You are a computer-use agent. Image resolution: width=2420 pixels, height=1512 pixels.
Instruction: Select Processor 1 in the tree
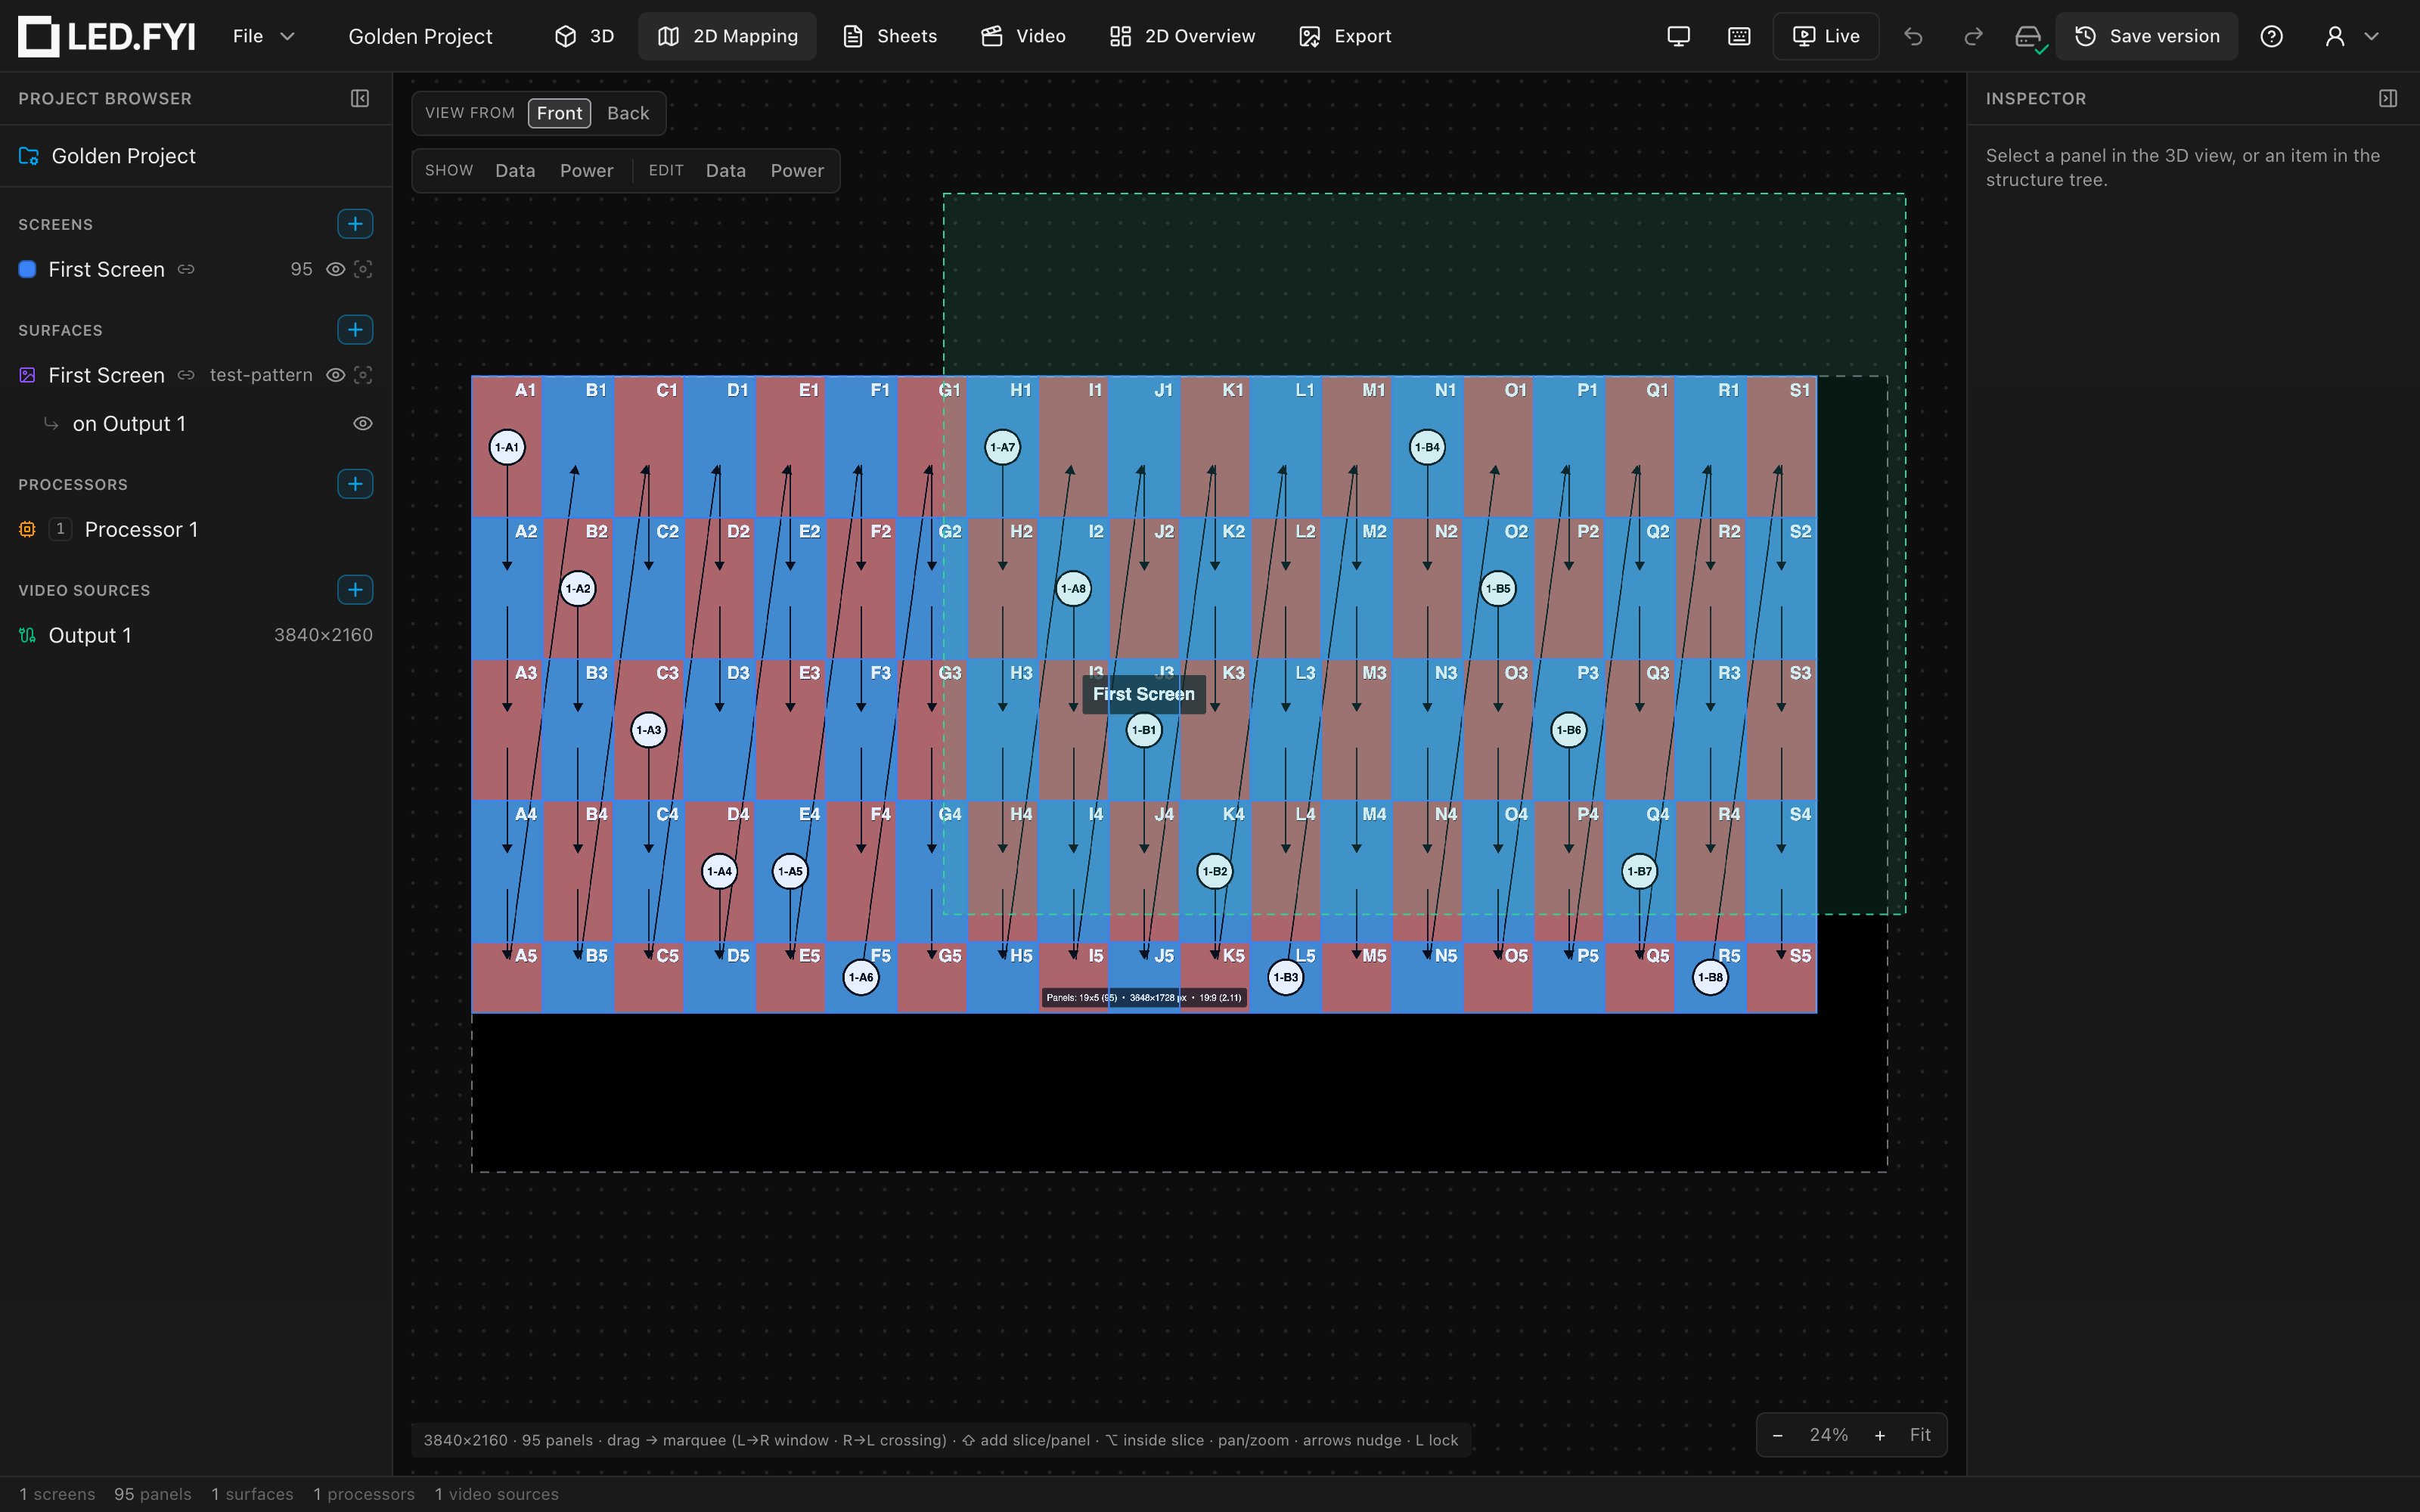coord(196,530)
